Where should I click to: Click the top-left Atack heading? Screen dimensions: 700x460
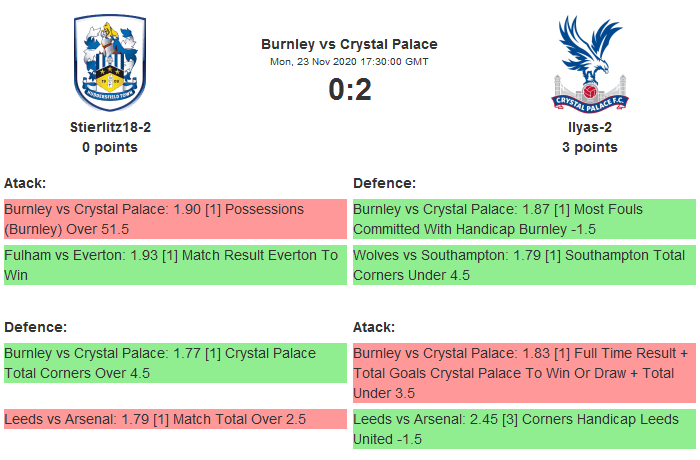pyautogui.click(x=25, y=183)
